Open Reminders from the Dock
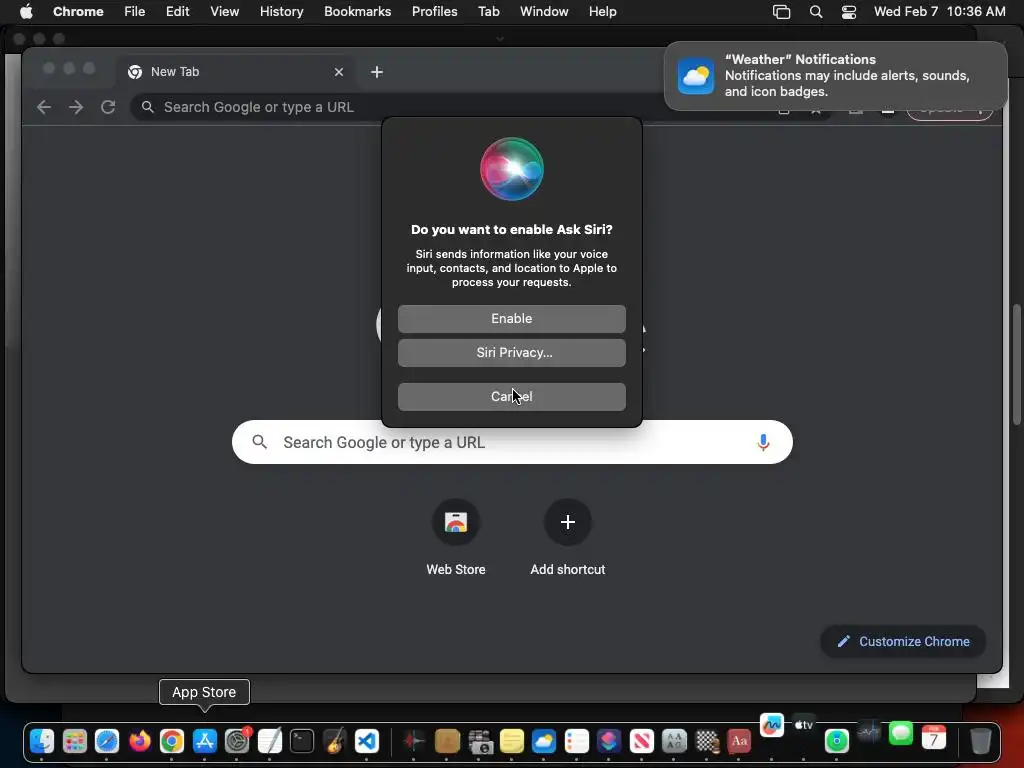1024x768 pixels. pyautogui.click(x=577, y=741)
